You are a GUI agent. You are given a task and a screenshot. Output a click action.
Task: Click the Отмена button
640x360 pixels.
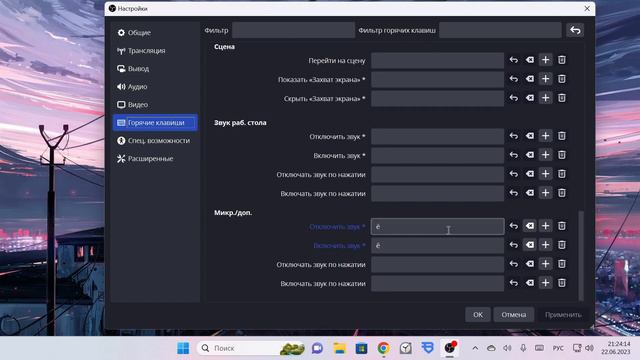[x=513, y=315]
